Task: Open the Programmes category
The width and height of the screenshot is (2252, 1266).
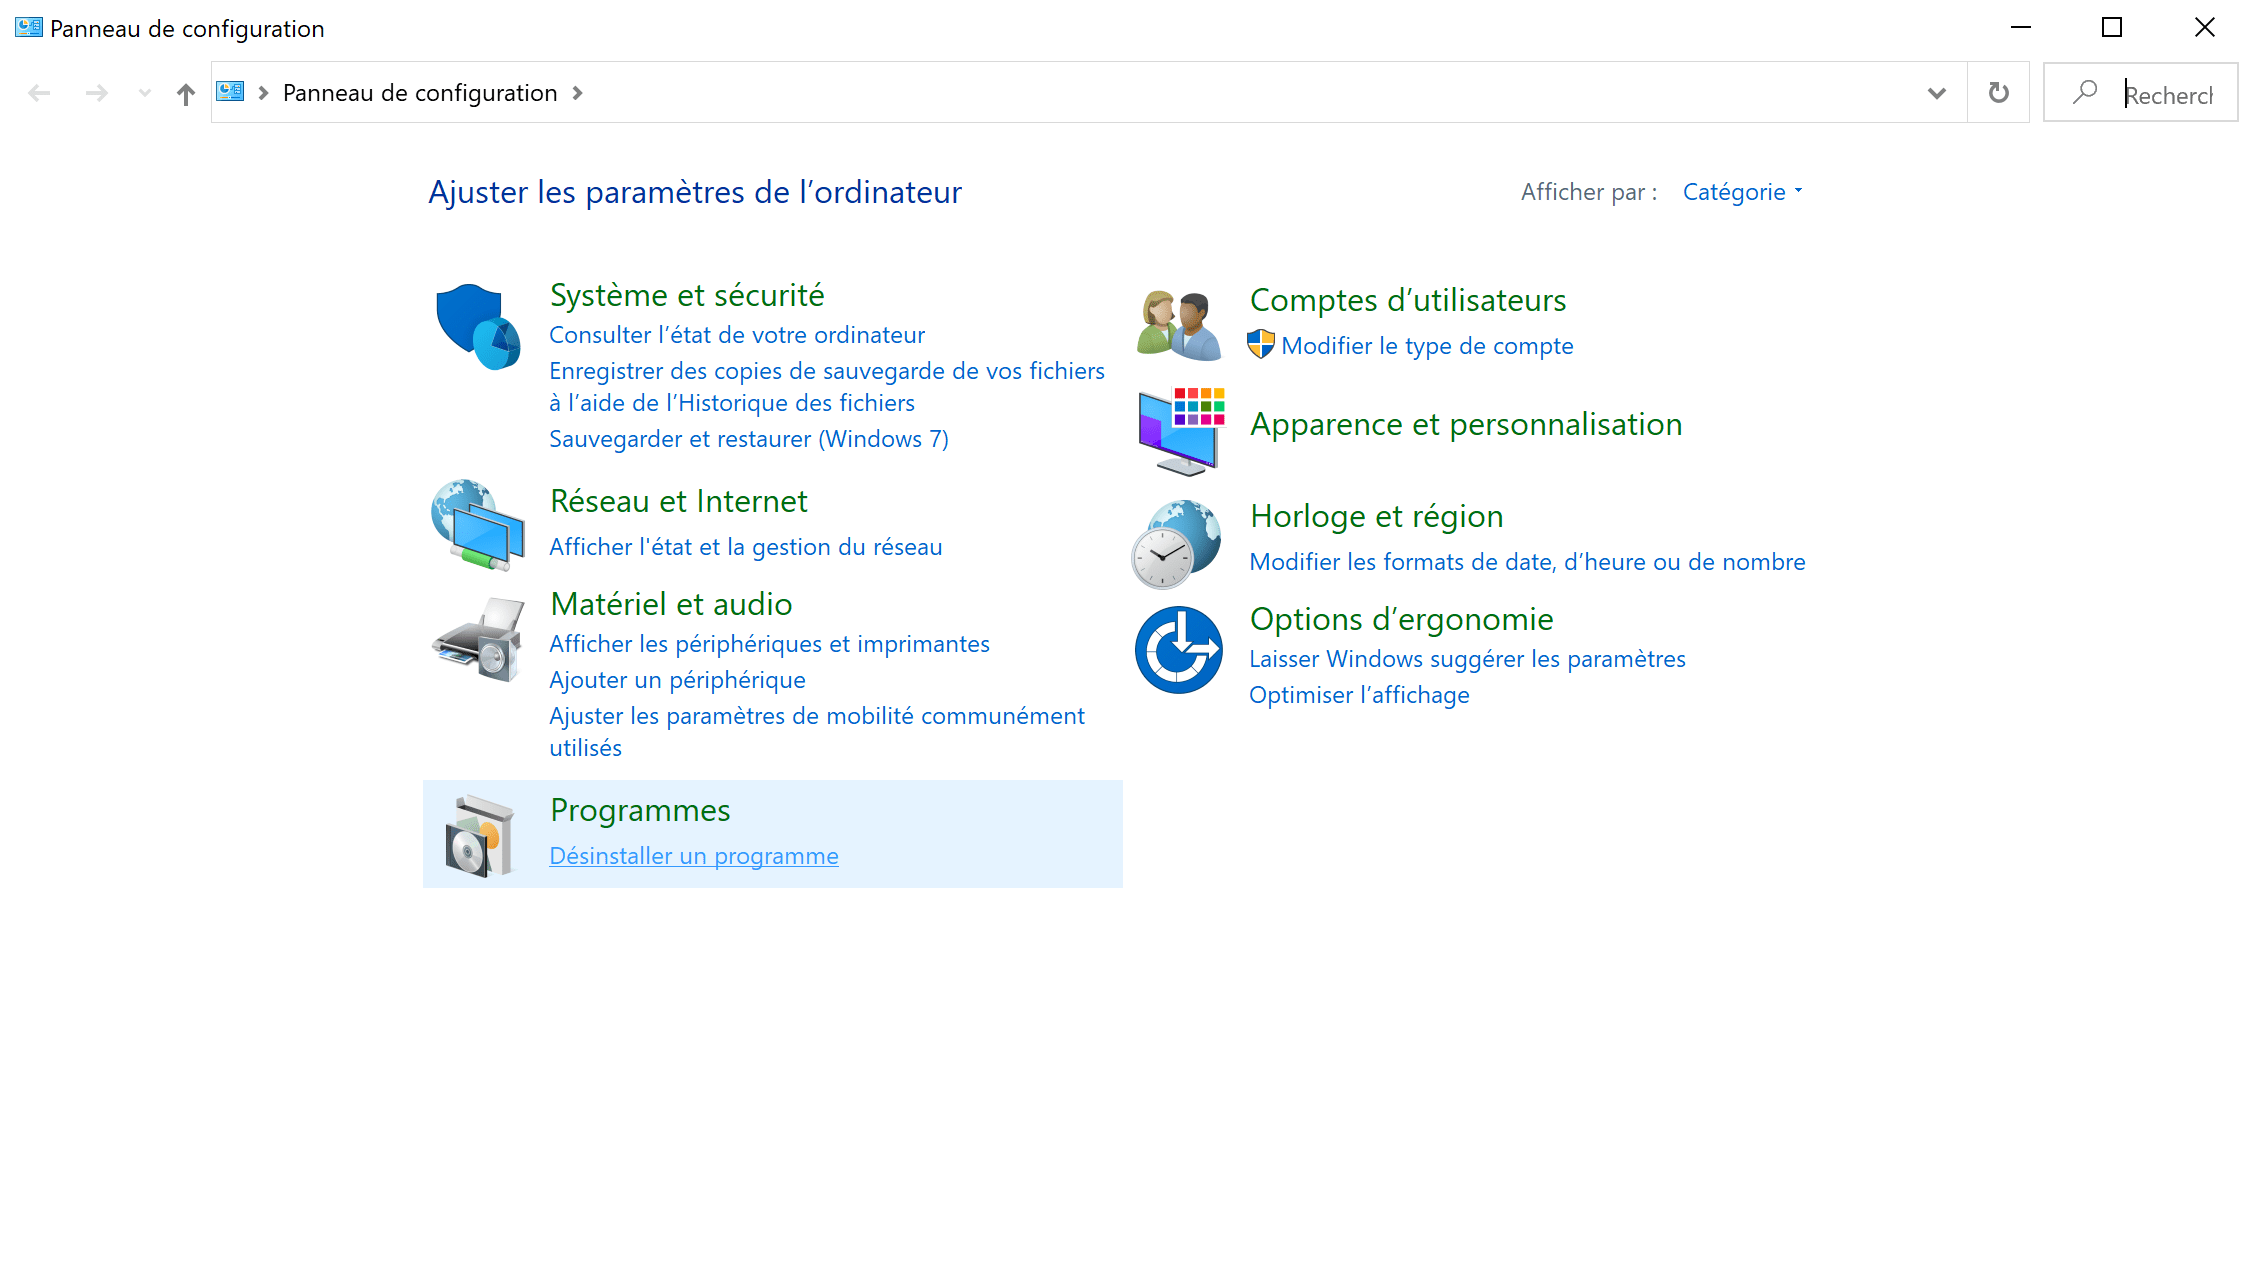Action: click(x=640, y=810)
